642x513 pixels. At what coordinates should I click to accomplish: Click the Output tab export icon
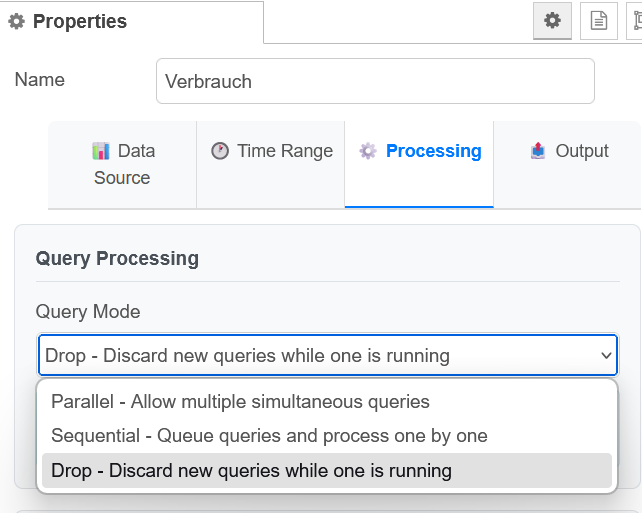(538, 151)
